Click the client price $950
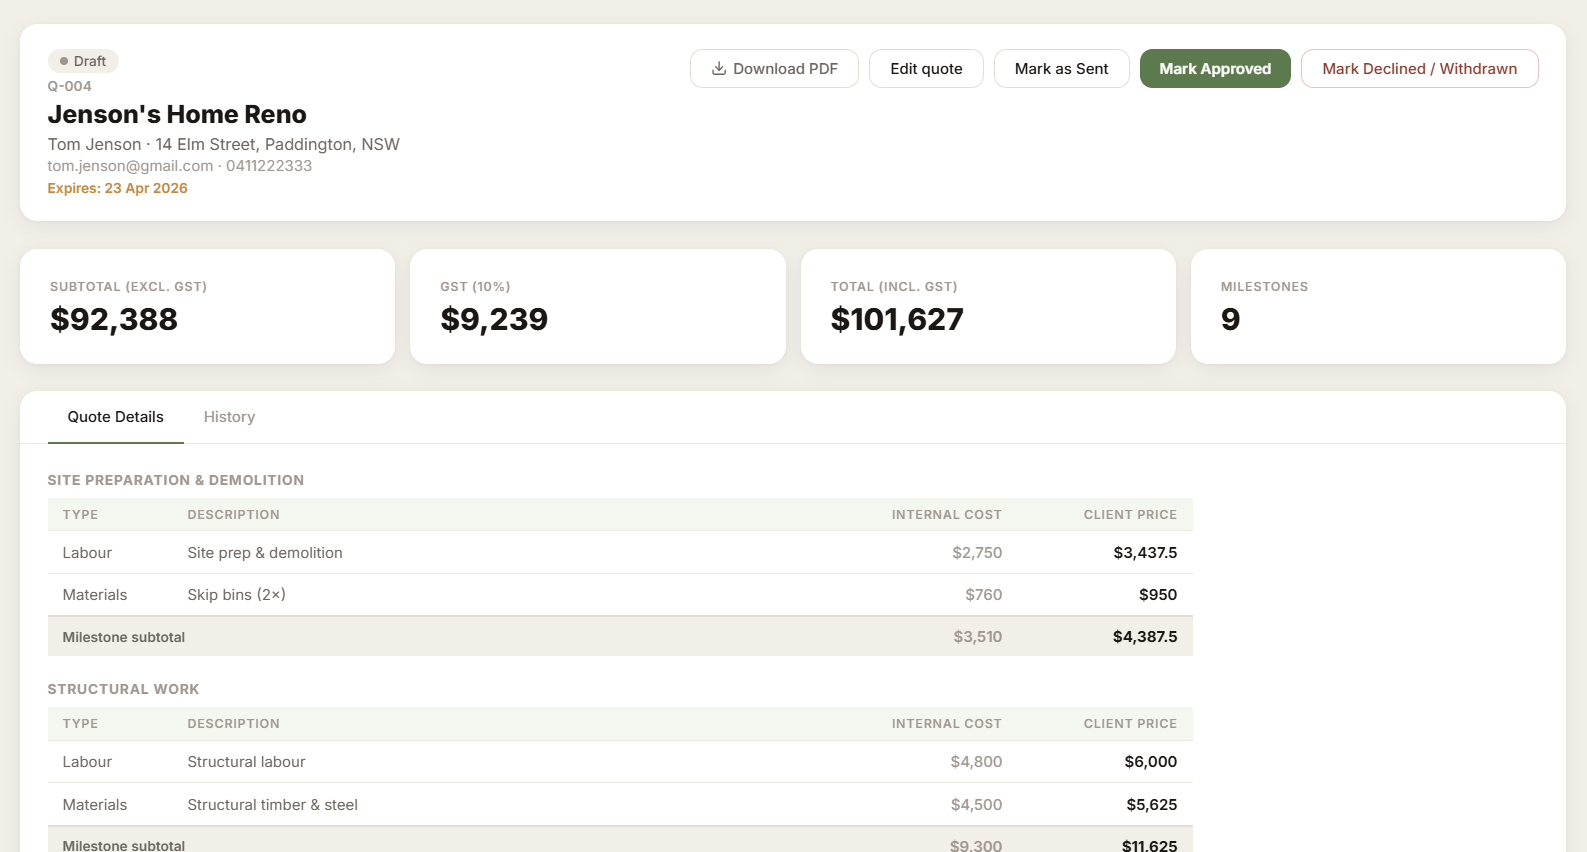Screen dimensions: 1587x852 pos(1158,595)
